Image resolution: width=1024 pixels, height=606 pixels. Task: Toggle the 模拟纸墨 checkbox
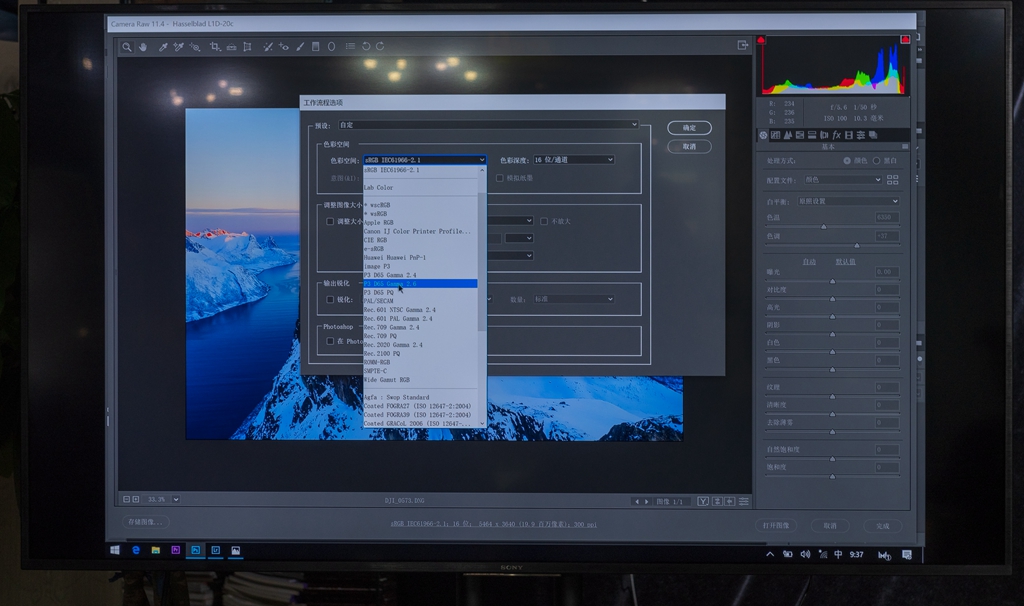(x=500, y=178)
